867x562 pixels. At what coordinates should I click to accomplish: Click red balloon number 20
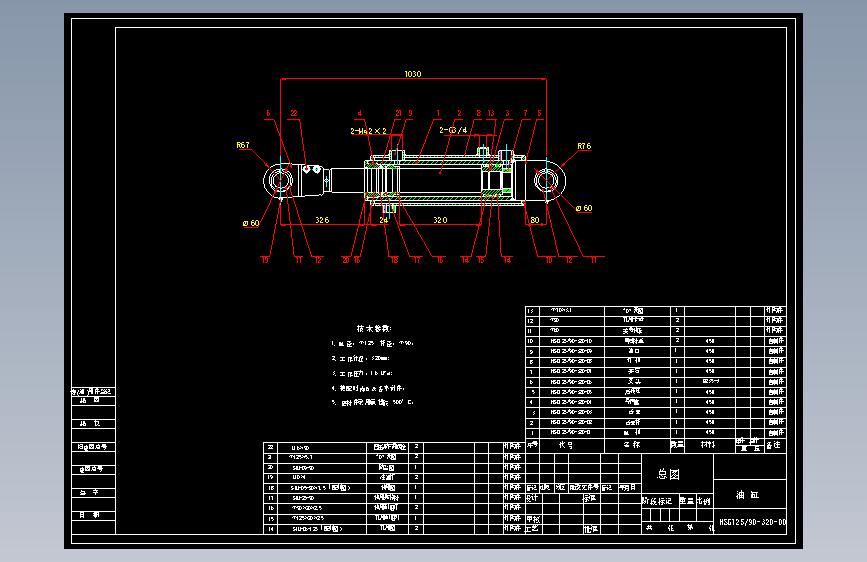(346, 259)
